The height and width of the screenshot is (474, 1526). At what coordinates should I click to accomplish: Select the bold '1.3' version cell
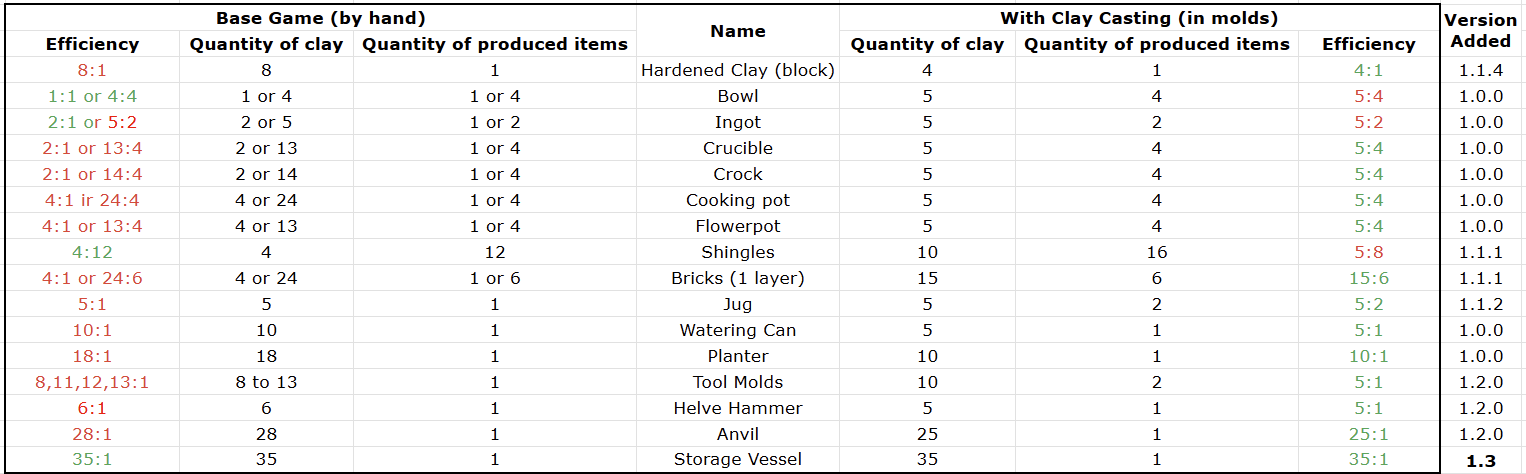pos(1480,460)
